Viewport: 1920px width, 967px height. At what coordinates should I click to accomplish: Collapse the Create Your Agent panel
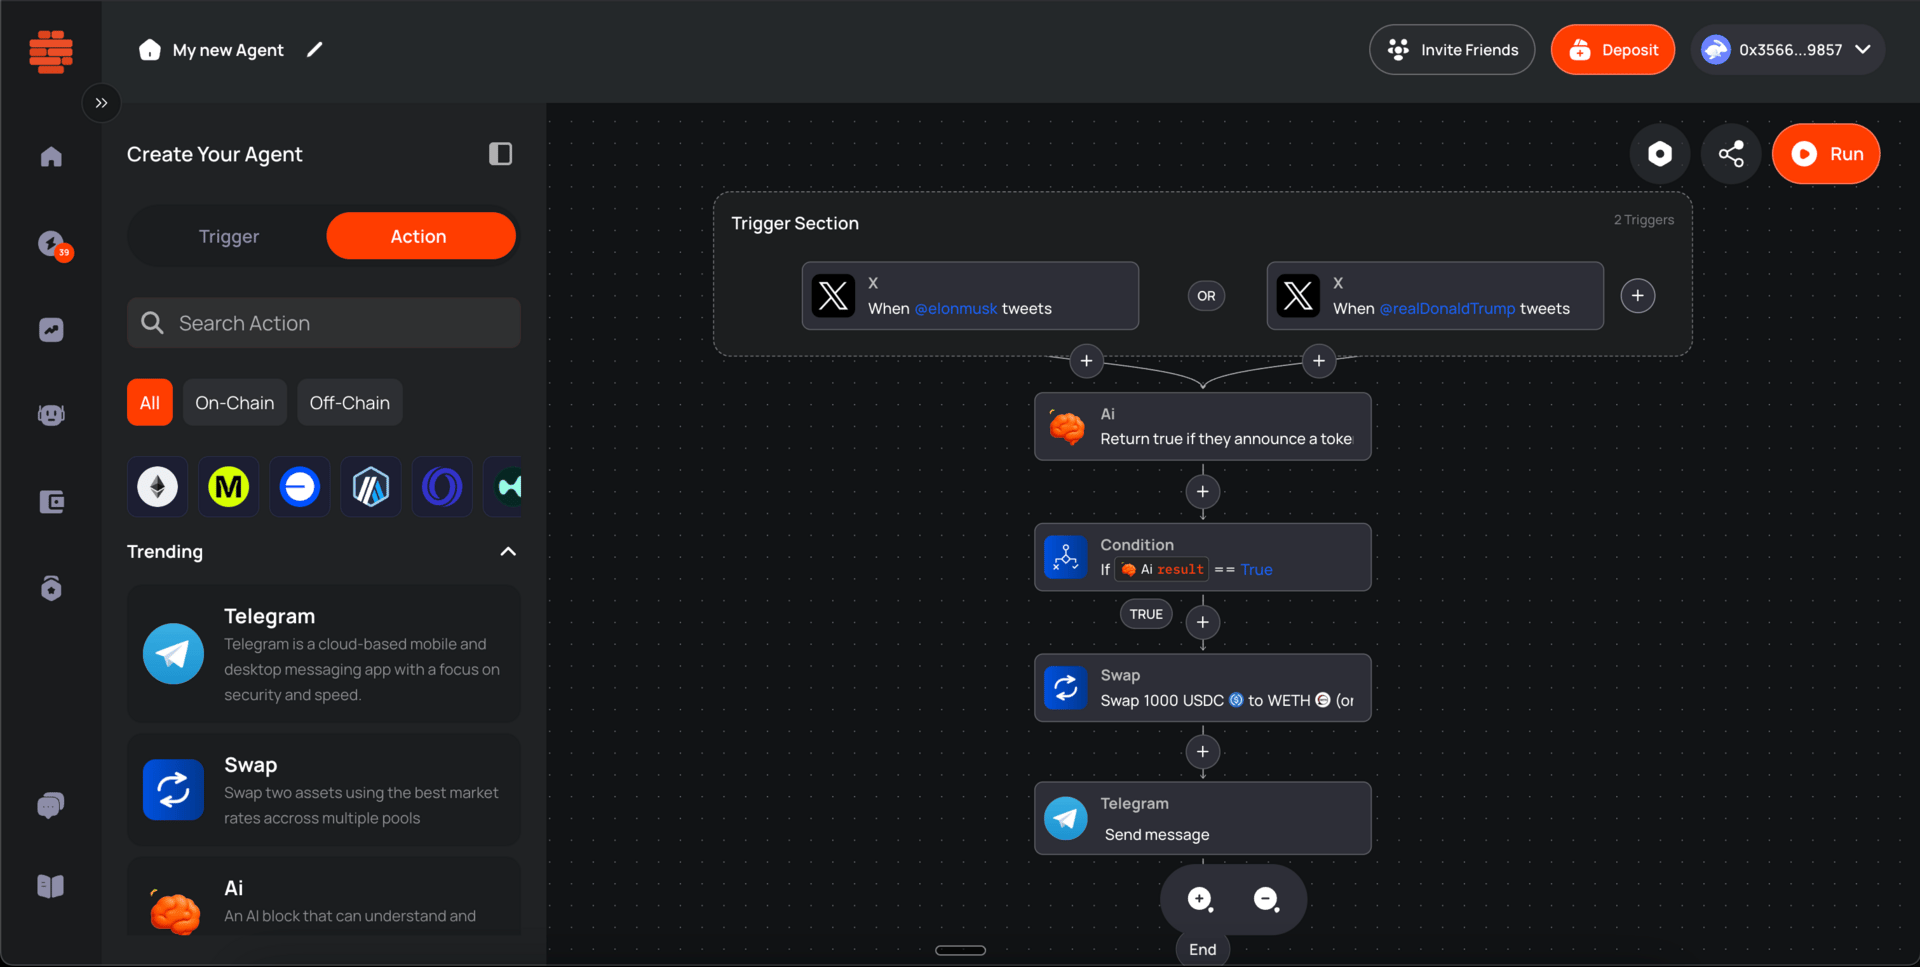pos(500,154)
